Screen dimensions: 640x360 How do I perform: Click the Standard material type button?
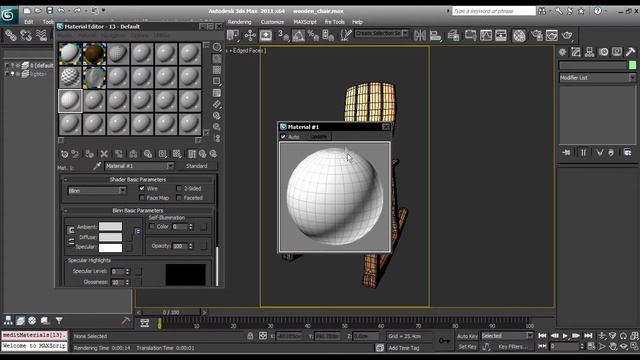[x=197, y=166]
